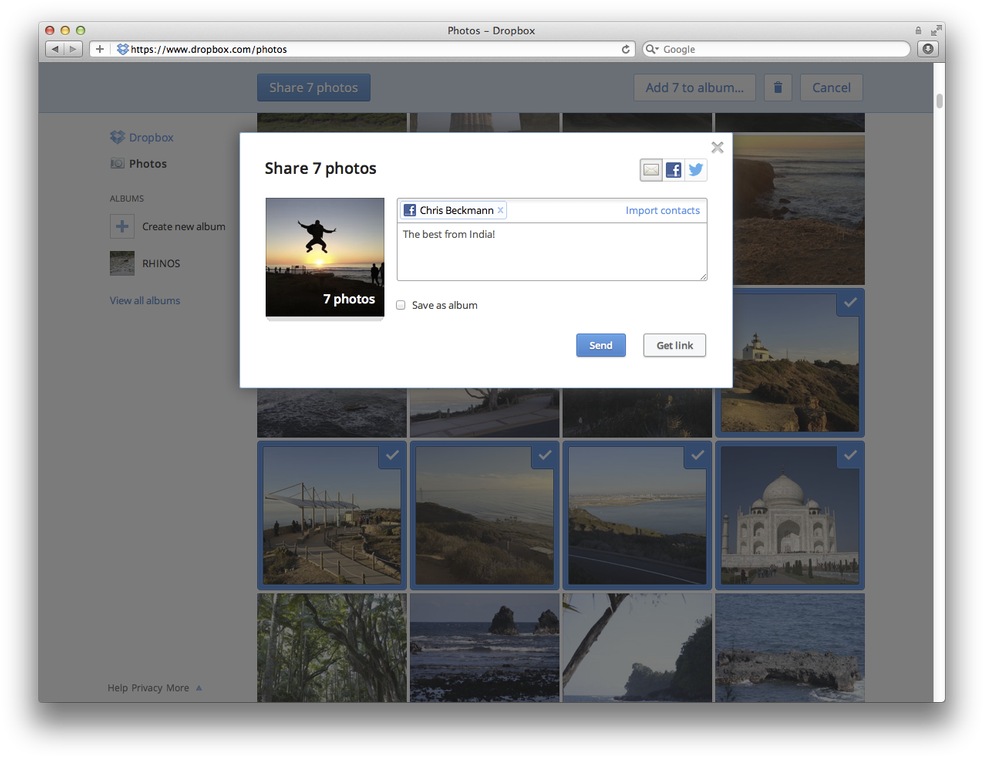This screenshot has width=983, height=757.
Task: Click Photos label in sidebar
Action: (148, 164)
